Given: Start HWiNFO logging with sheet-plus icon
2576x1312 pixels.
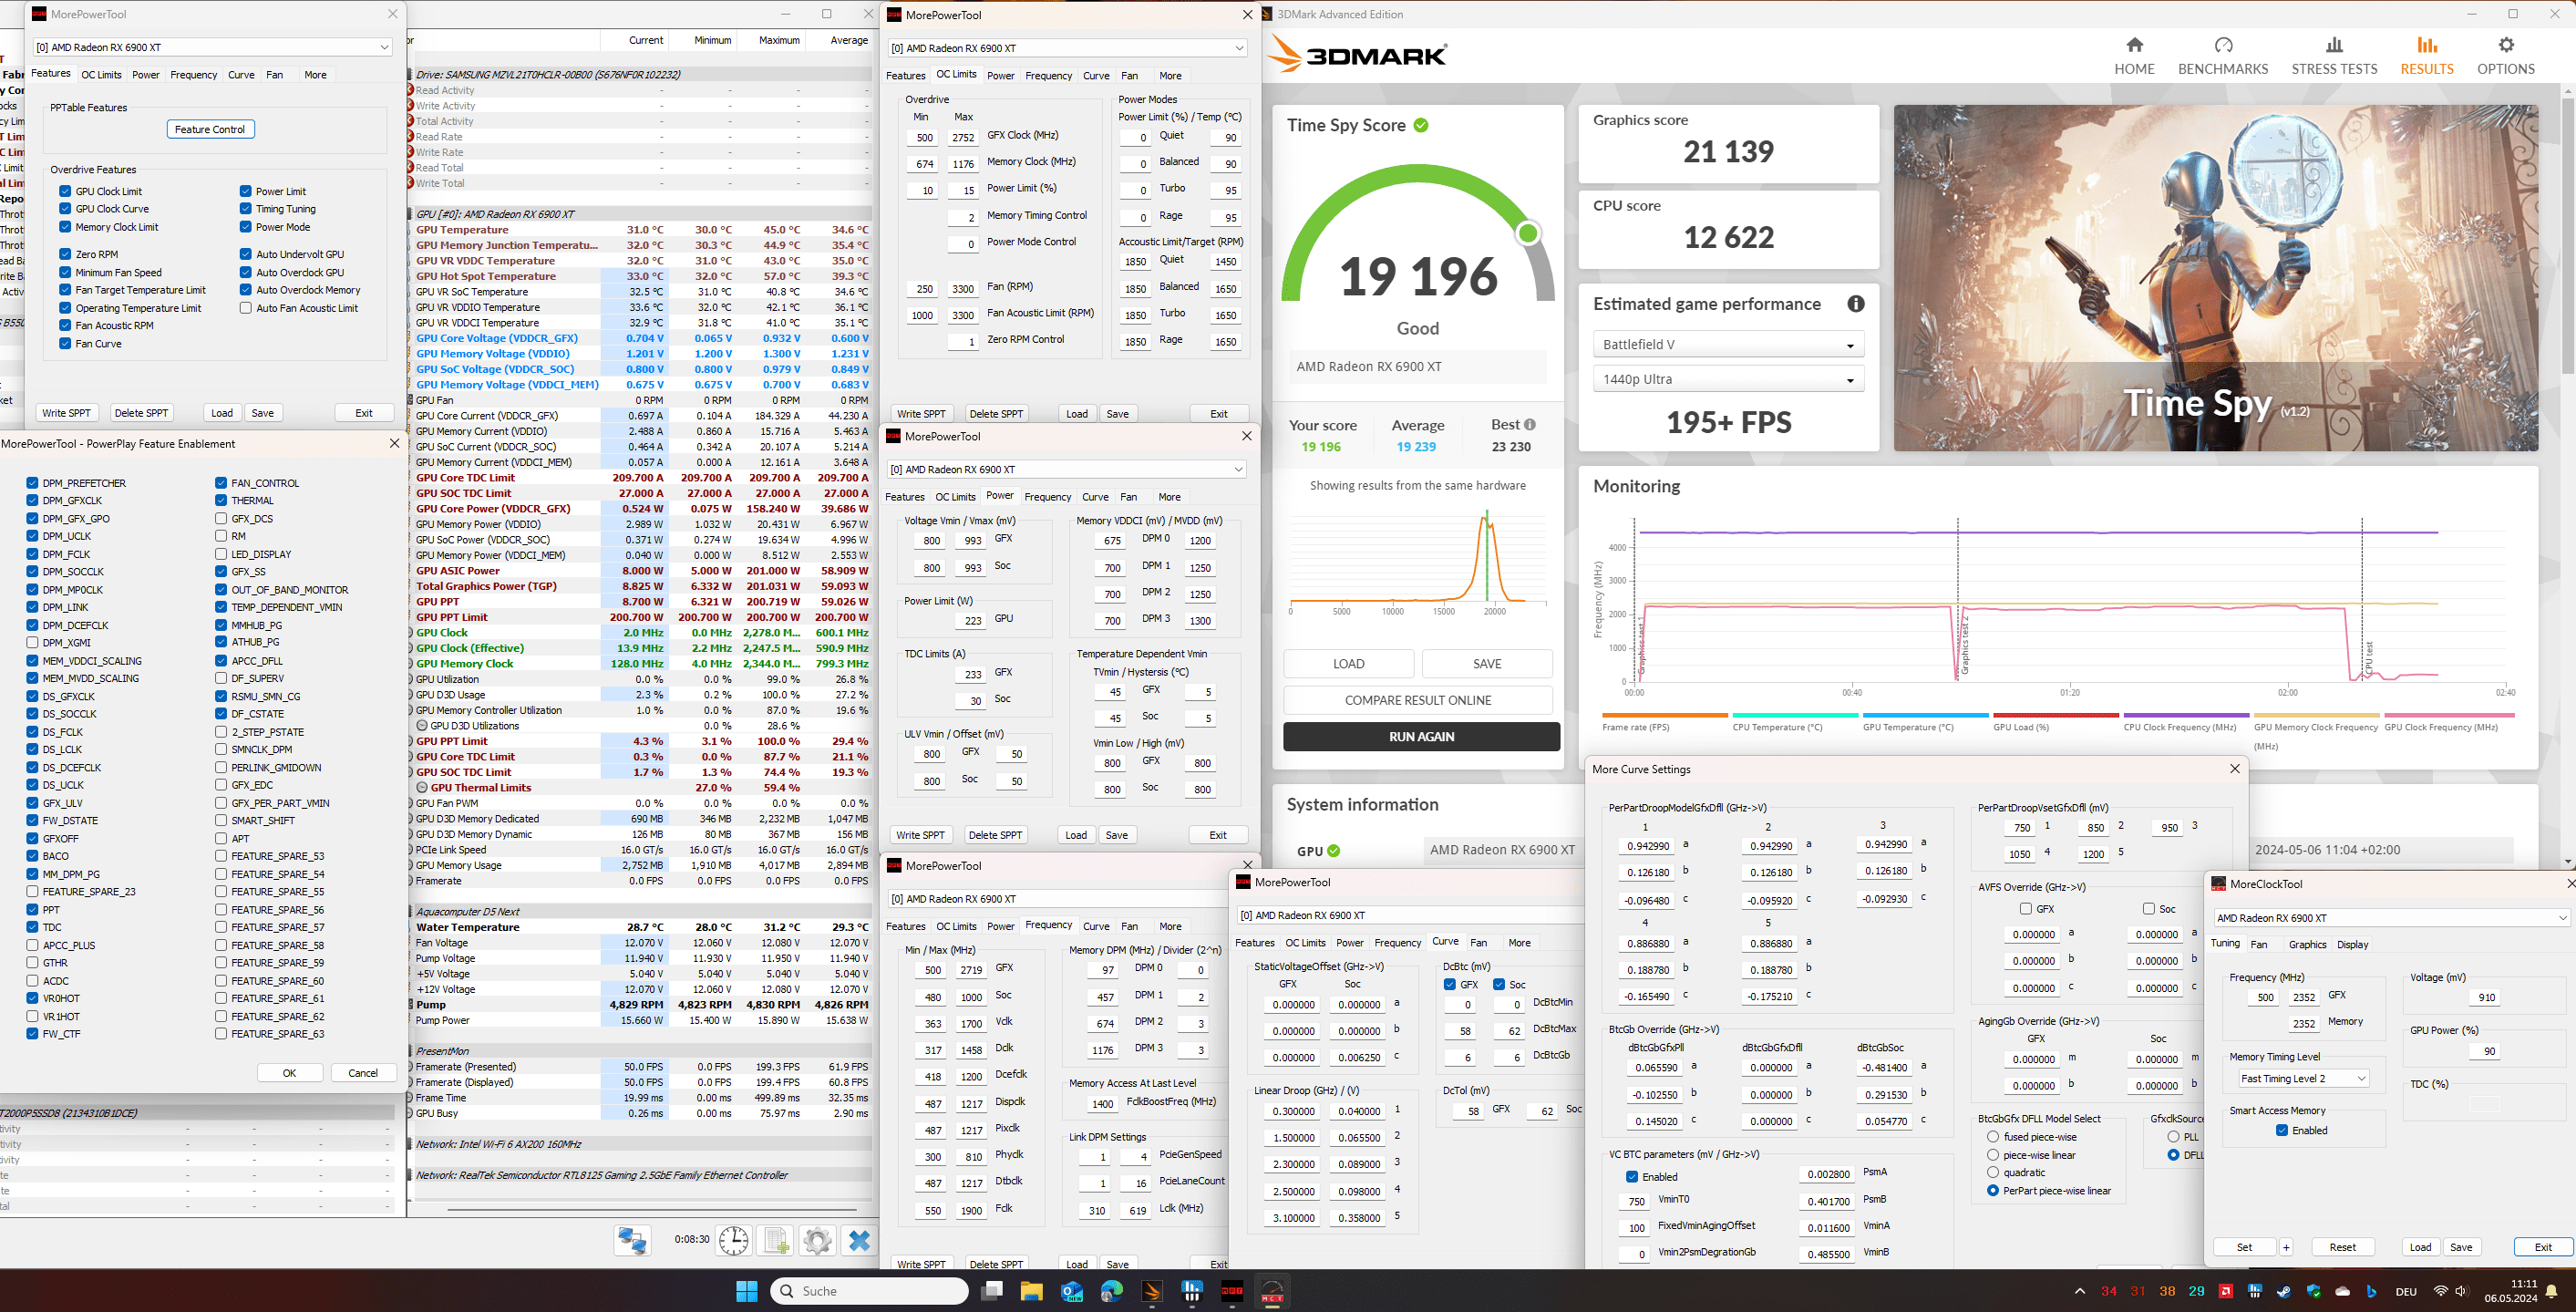Looking at the screenshot, I should (776, 1240).
